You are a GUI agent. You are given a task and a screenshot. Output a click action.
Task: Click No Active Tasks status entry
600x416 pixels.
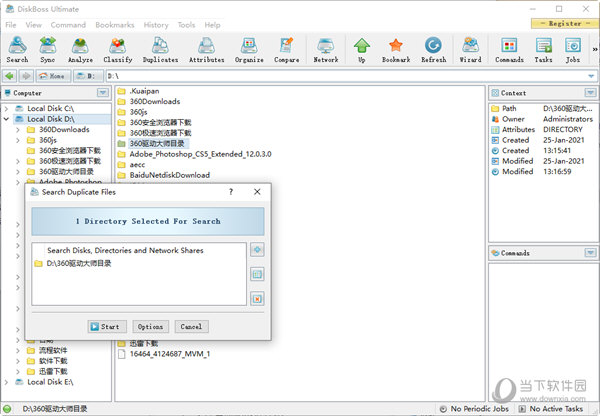(550, 409)
